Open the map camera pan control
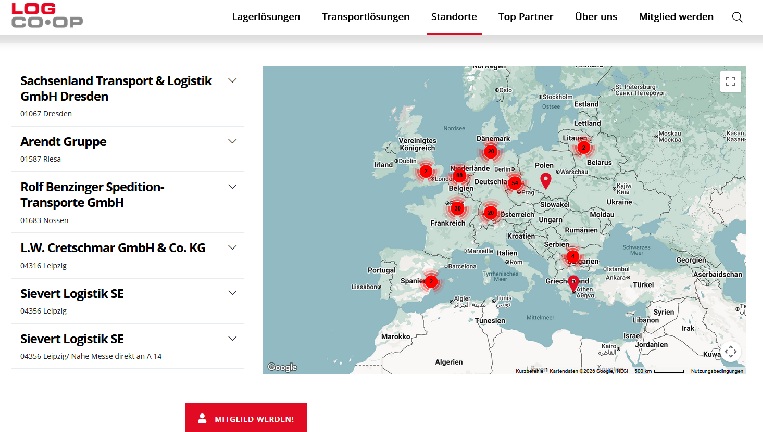Screen dimensions: 763x432 tap(730, 351)
